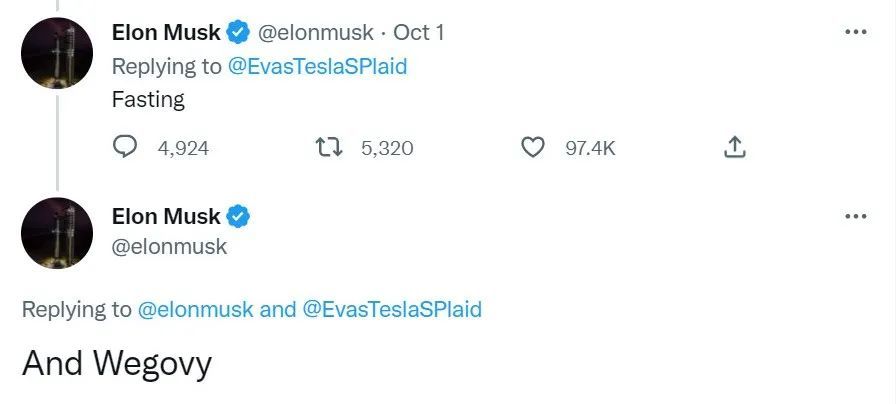Image resolution: width=896 pixels, height=404 pixels.
Task: Click the 5,320 retweet count
Action: [x=386, y=148]
